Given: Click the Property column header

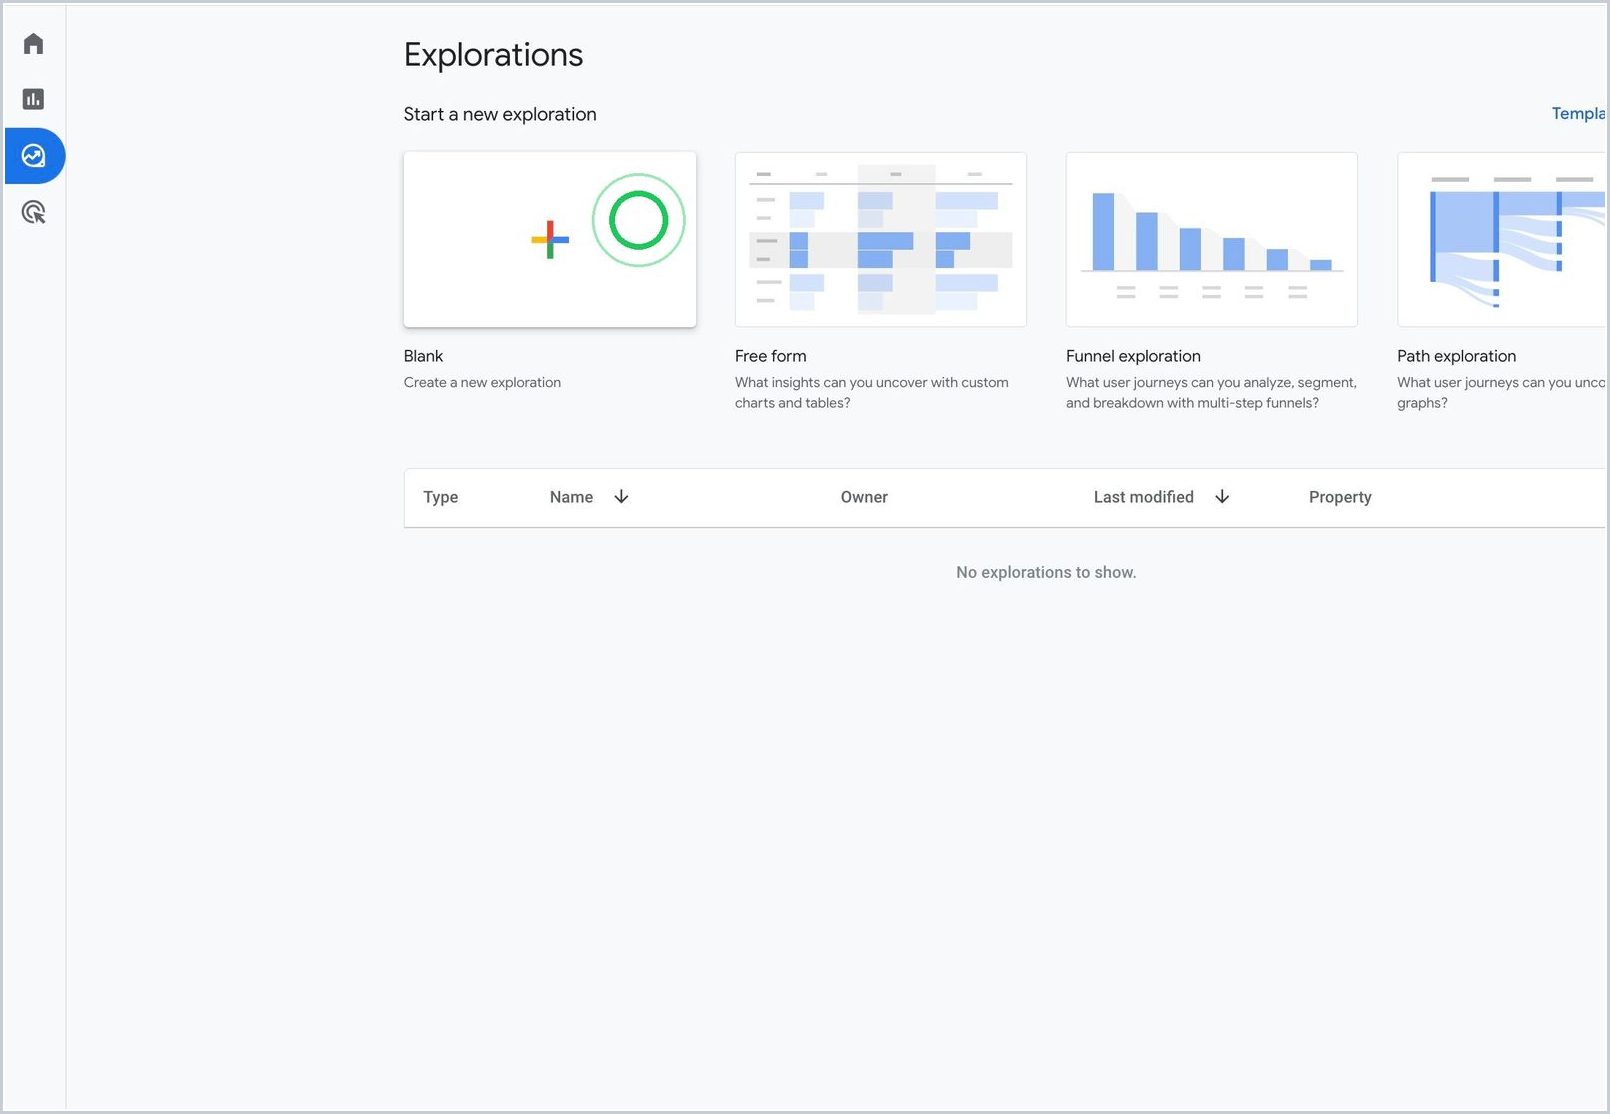Looking at the screenshot, I should (x=1340, y=497).
